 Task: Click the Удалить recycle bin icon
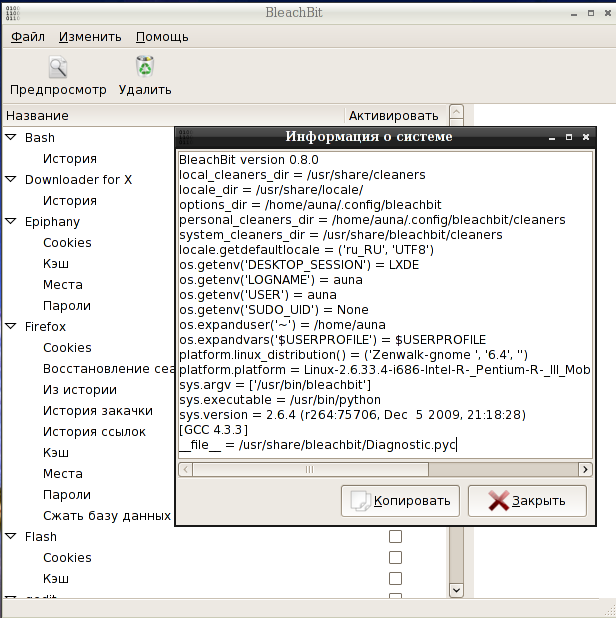145,66
